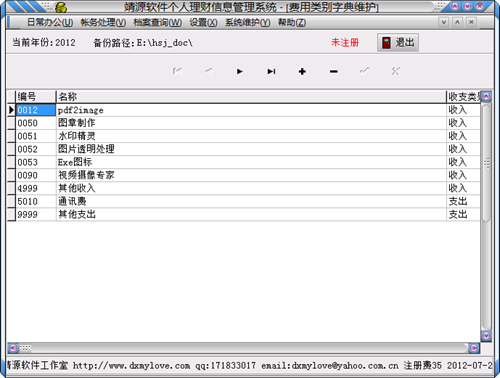Open the 日常办公(U) menu

point(50,23)
